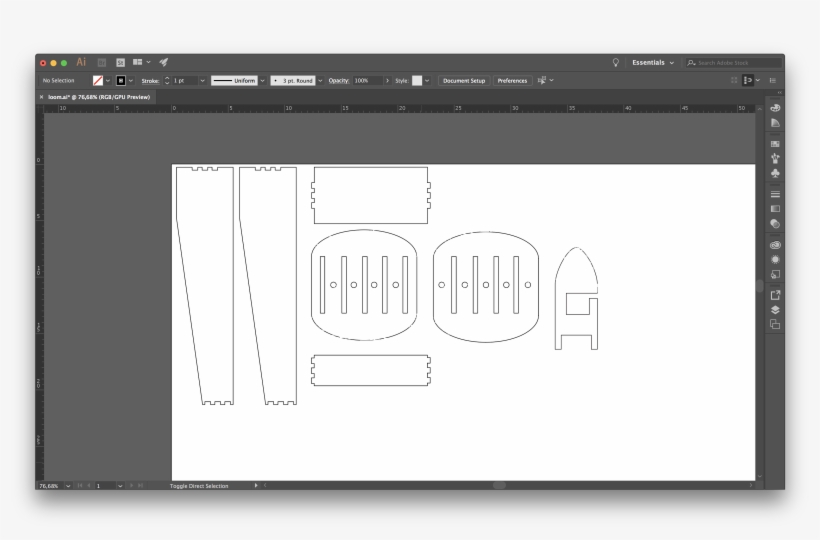The image size is (820, 540).
Task: Open the Stroke color dropdown arrow
Action: pyautogui.click(x=131, y=81)
